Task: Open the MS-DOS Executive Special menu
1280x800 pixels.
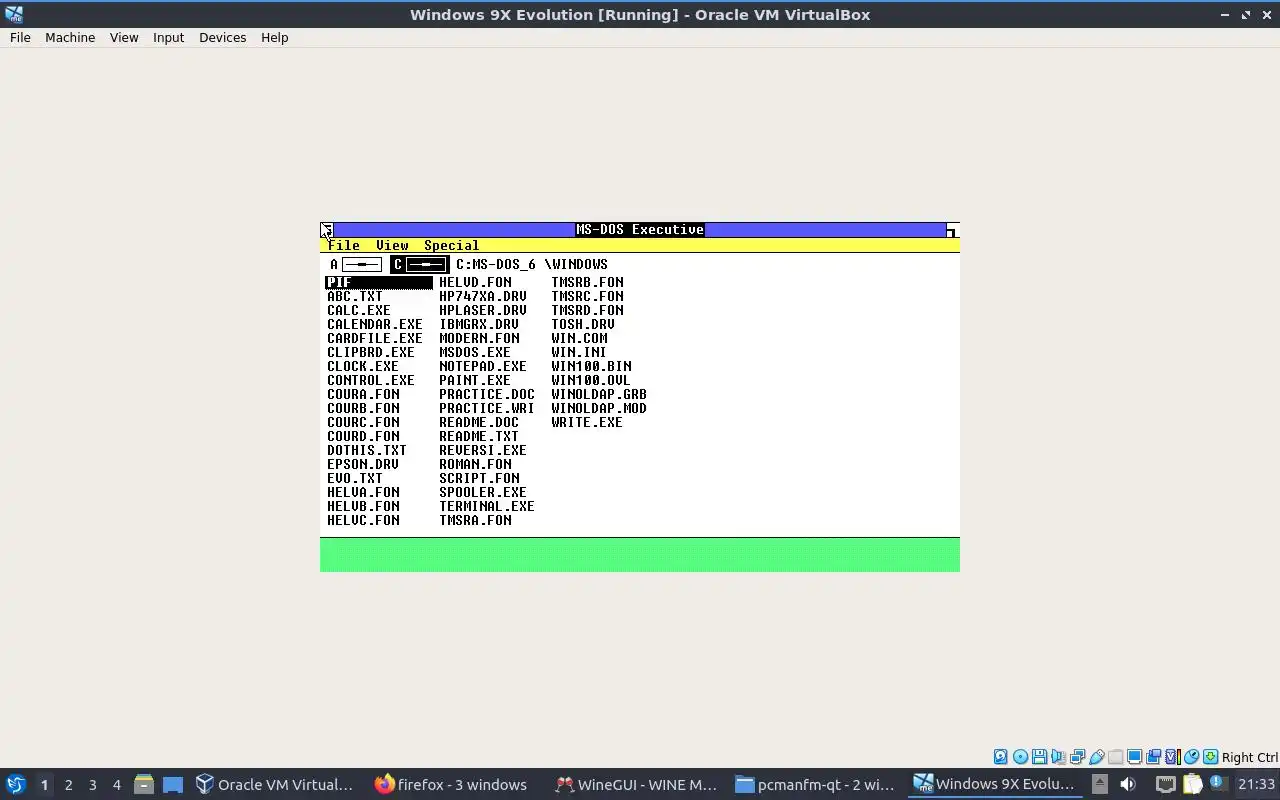Action: click(x=451, y=245)
